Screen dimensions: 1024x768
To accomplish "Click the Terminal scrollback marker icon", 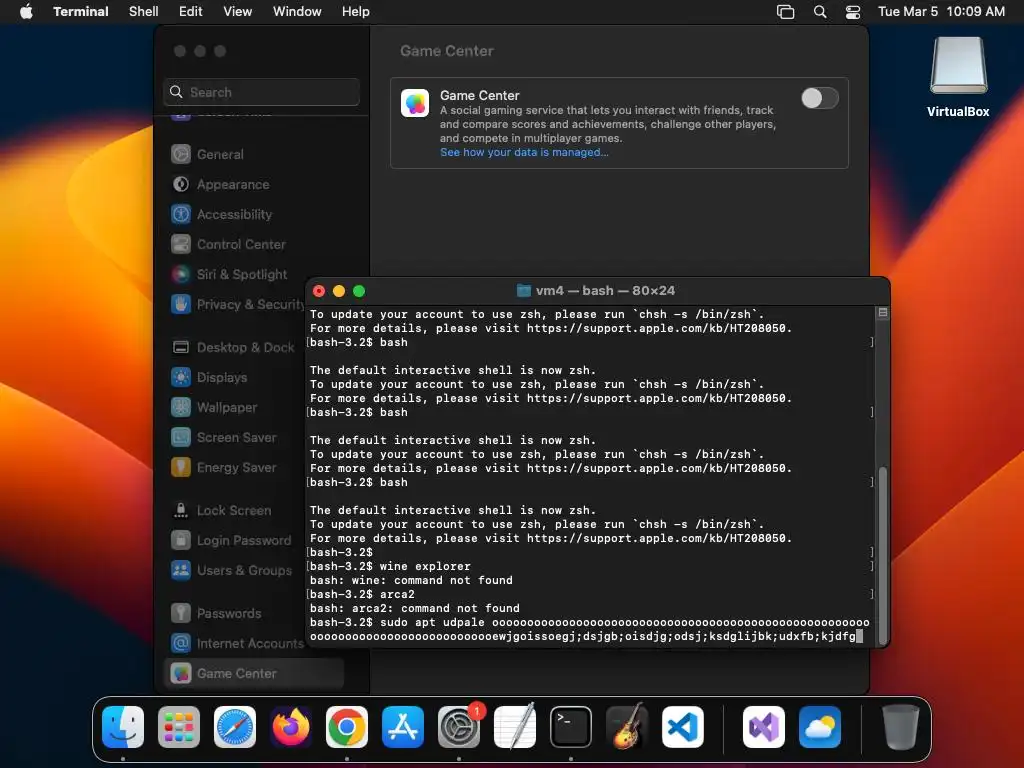I will 883,312.
